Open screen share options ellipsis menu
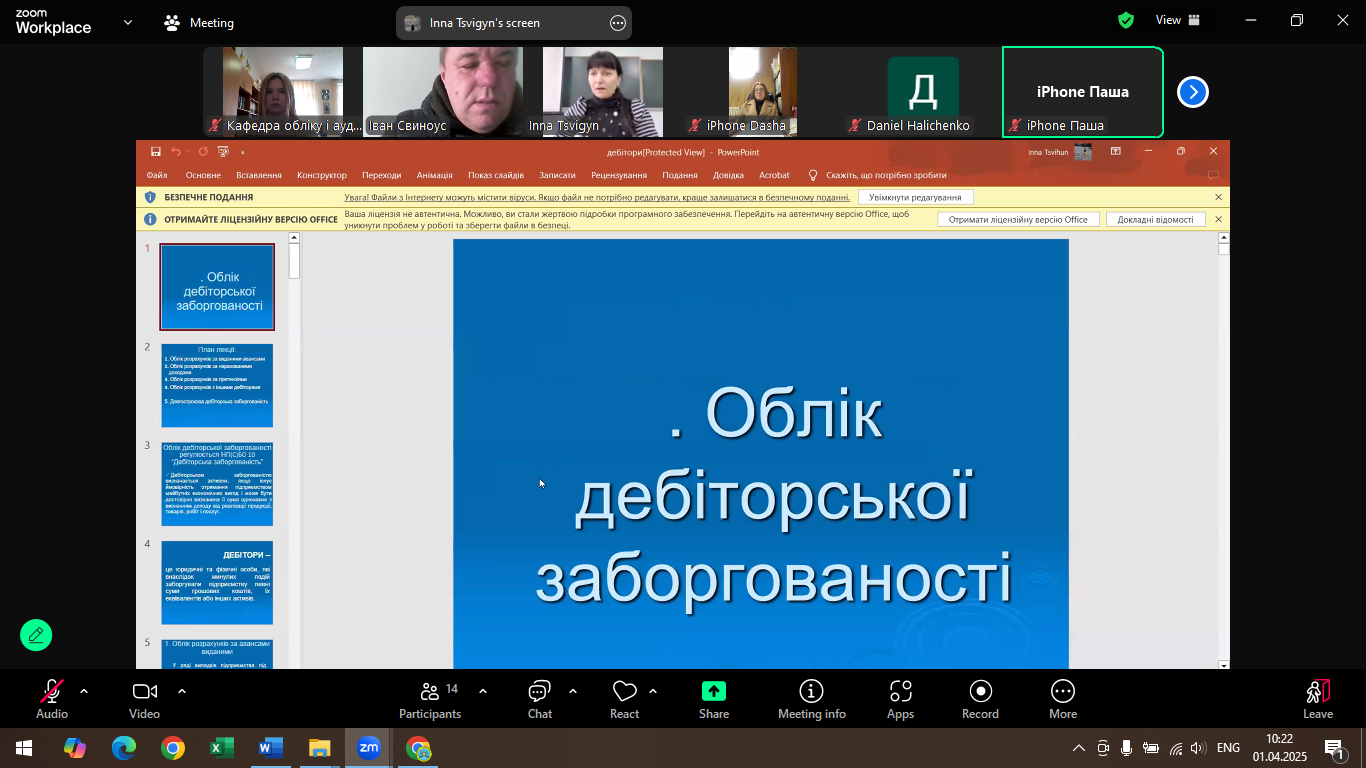The width and height of the screenshot is (1366, 768). tap(618, 23)
